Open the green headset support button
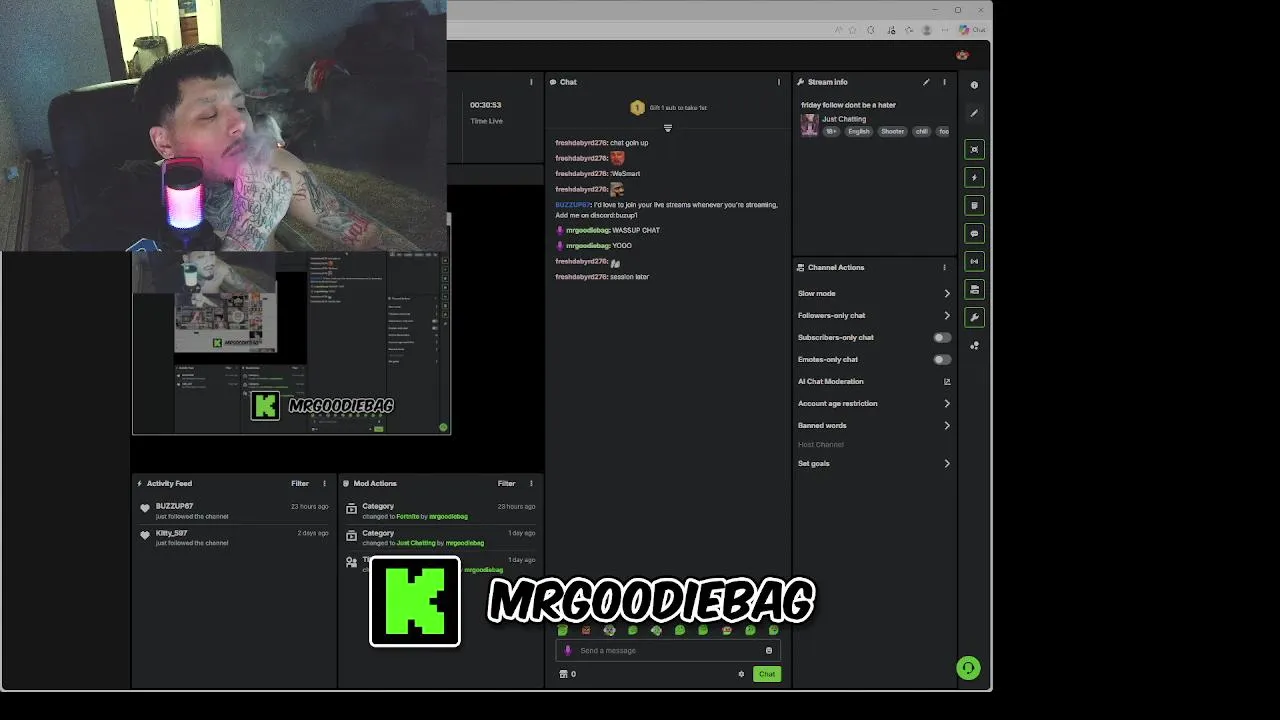This screenshot has width=1280, height=720. pos(968,668)
